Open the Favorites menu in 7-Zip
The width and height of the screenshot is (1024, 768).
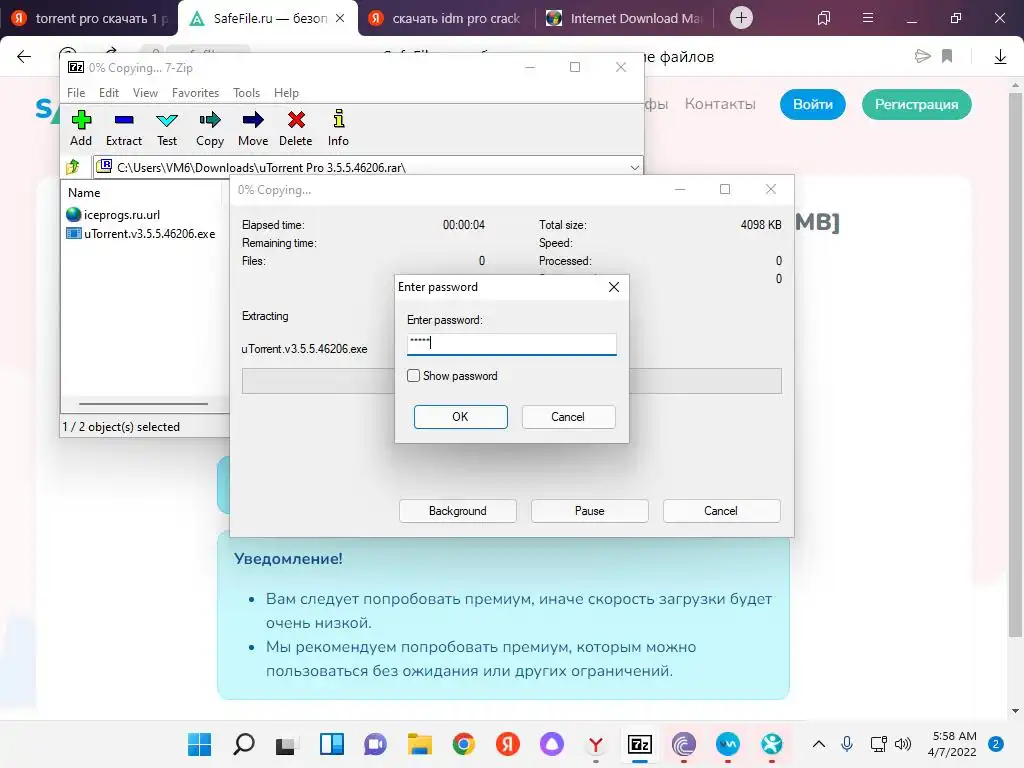tap(195, 93)
